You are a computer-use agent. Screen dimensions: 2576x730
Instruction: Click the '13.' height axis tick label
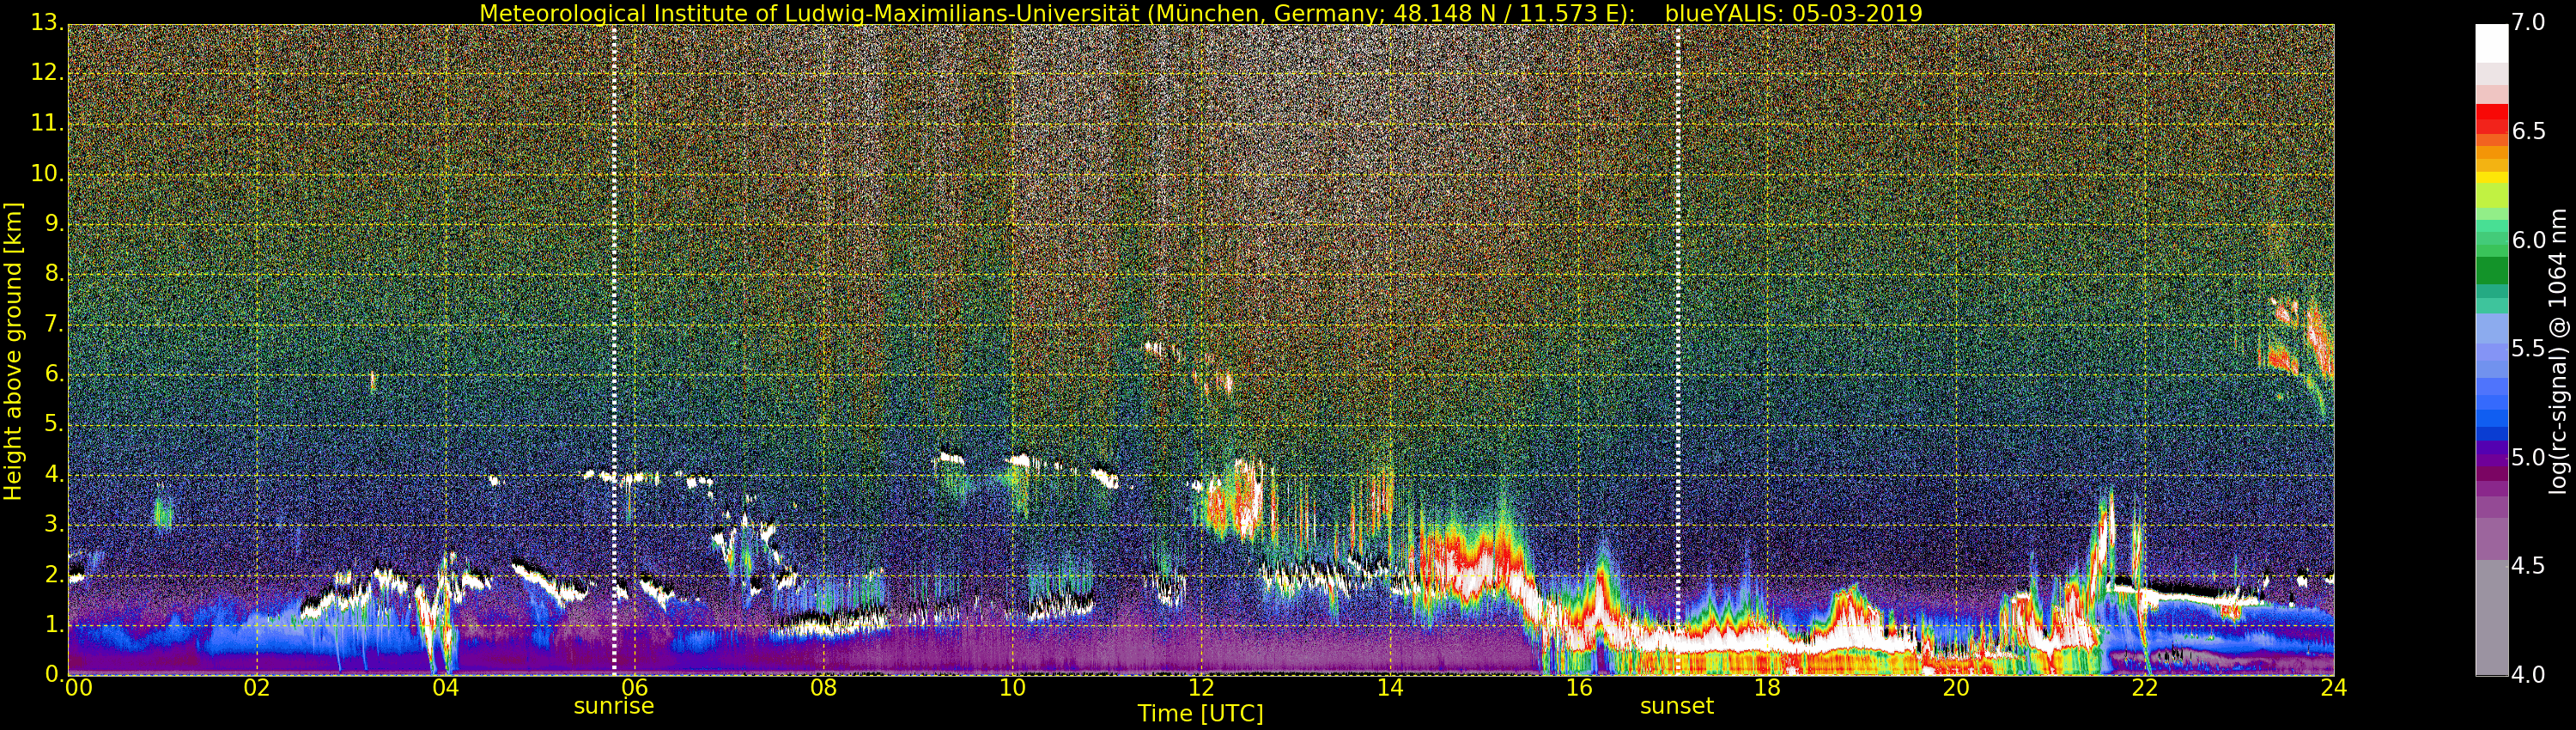(47, 23)
